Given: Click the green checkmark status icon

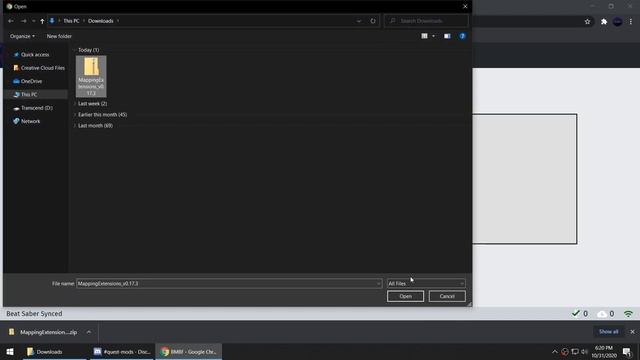Looking at the screenshot, I should click(576, 313).
